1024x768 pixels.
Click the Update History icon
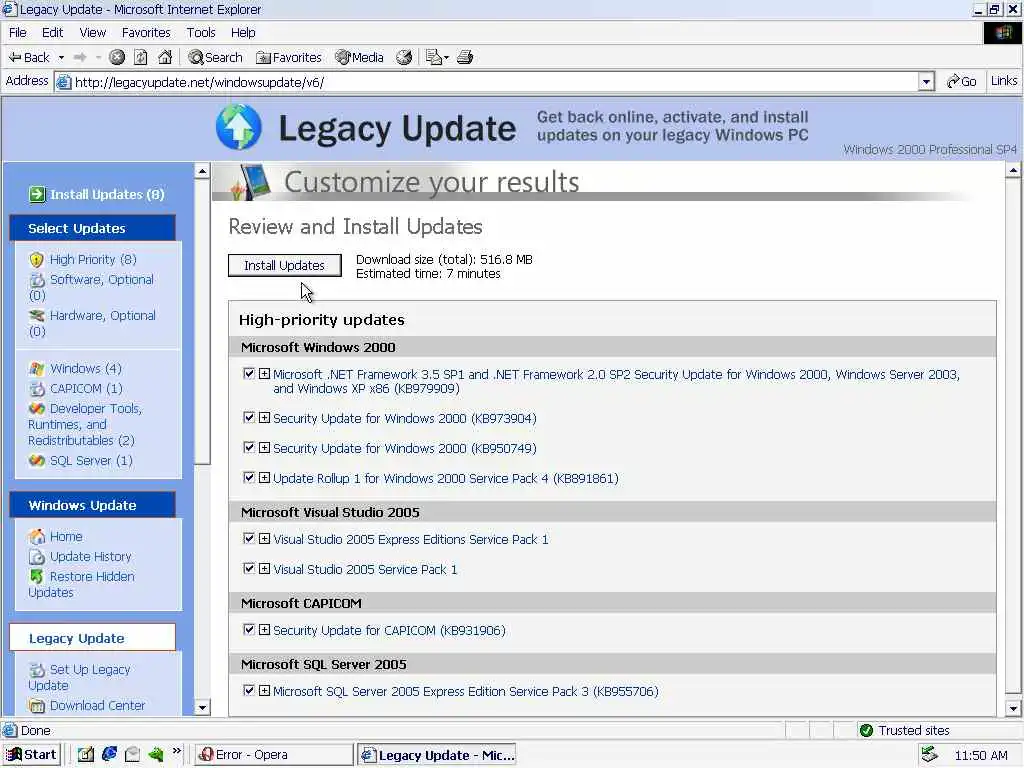(x=37, y=557)
